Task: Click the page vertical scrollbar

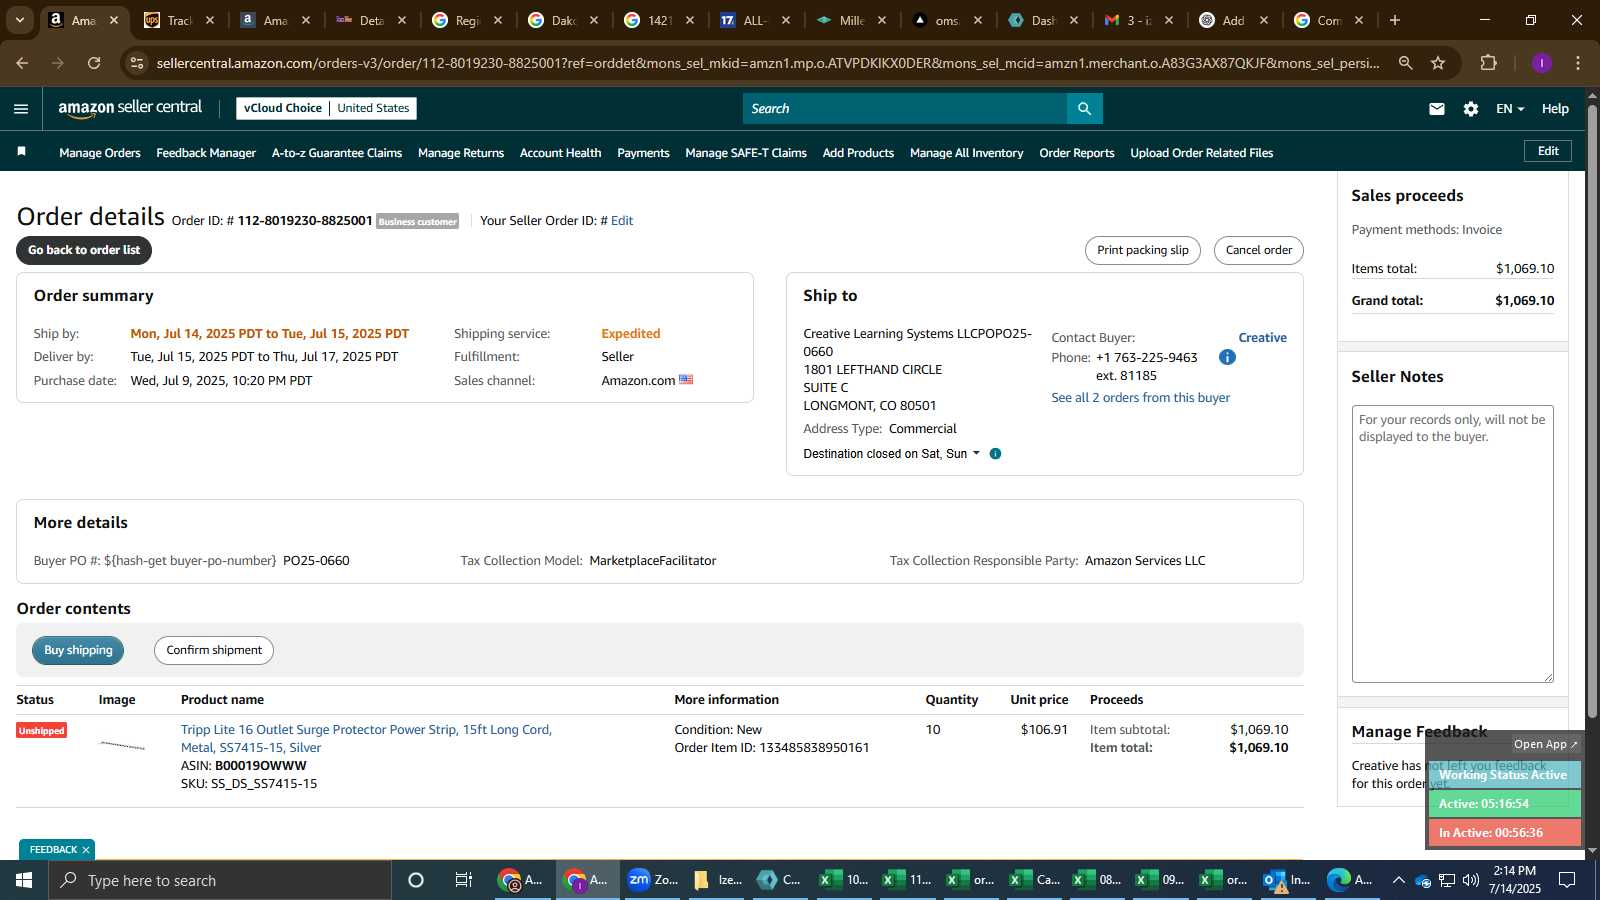Action: [x=1592, y=410]
